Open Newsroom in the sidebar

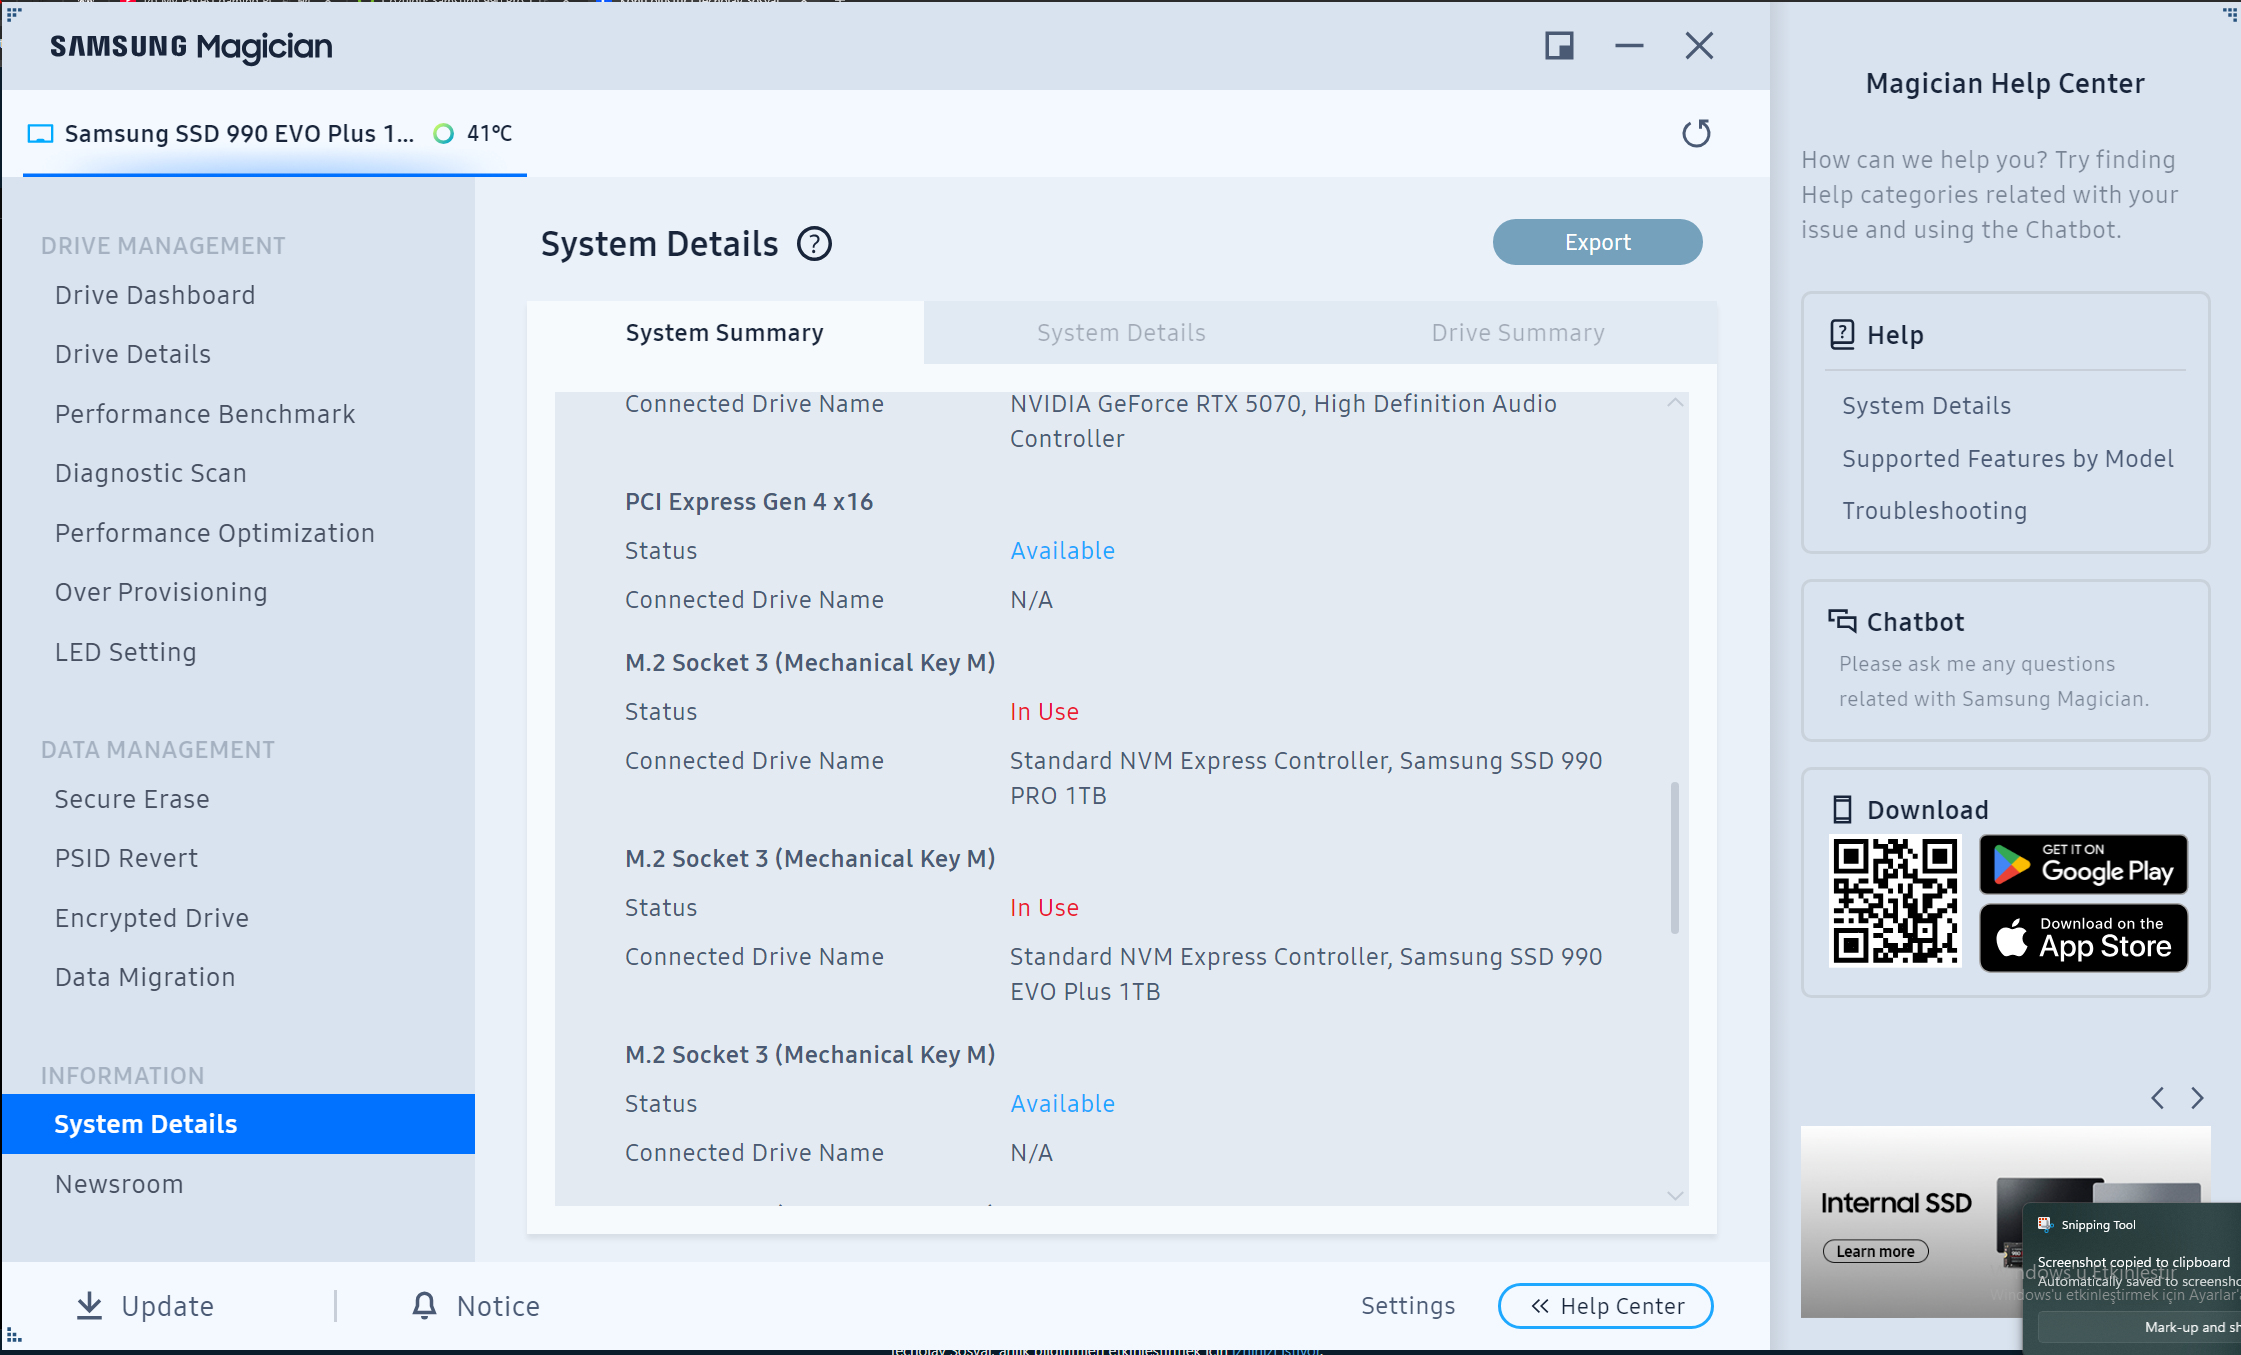(x=119, y=1184)
